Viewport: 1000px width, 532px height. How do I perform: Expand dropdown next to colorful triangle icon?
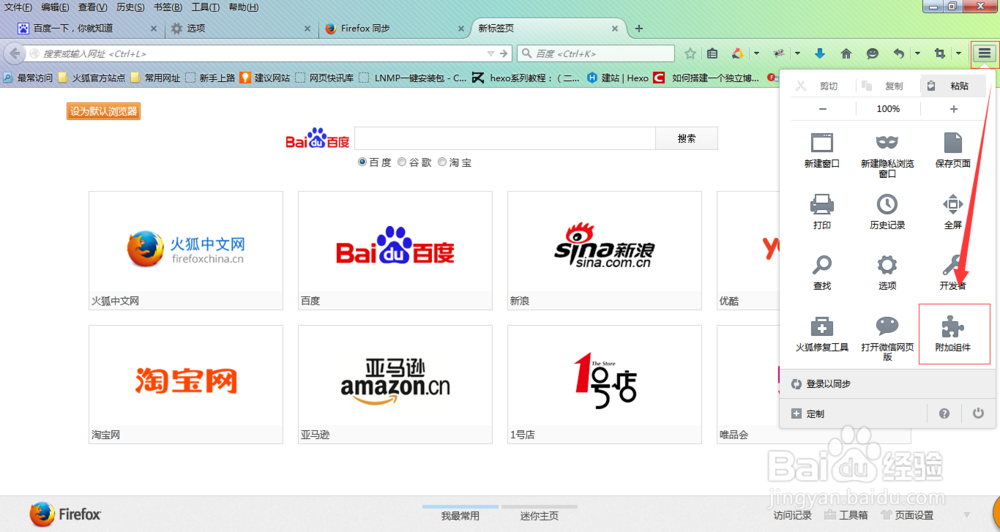click(x=756, y=54)
